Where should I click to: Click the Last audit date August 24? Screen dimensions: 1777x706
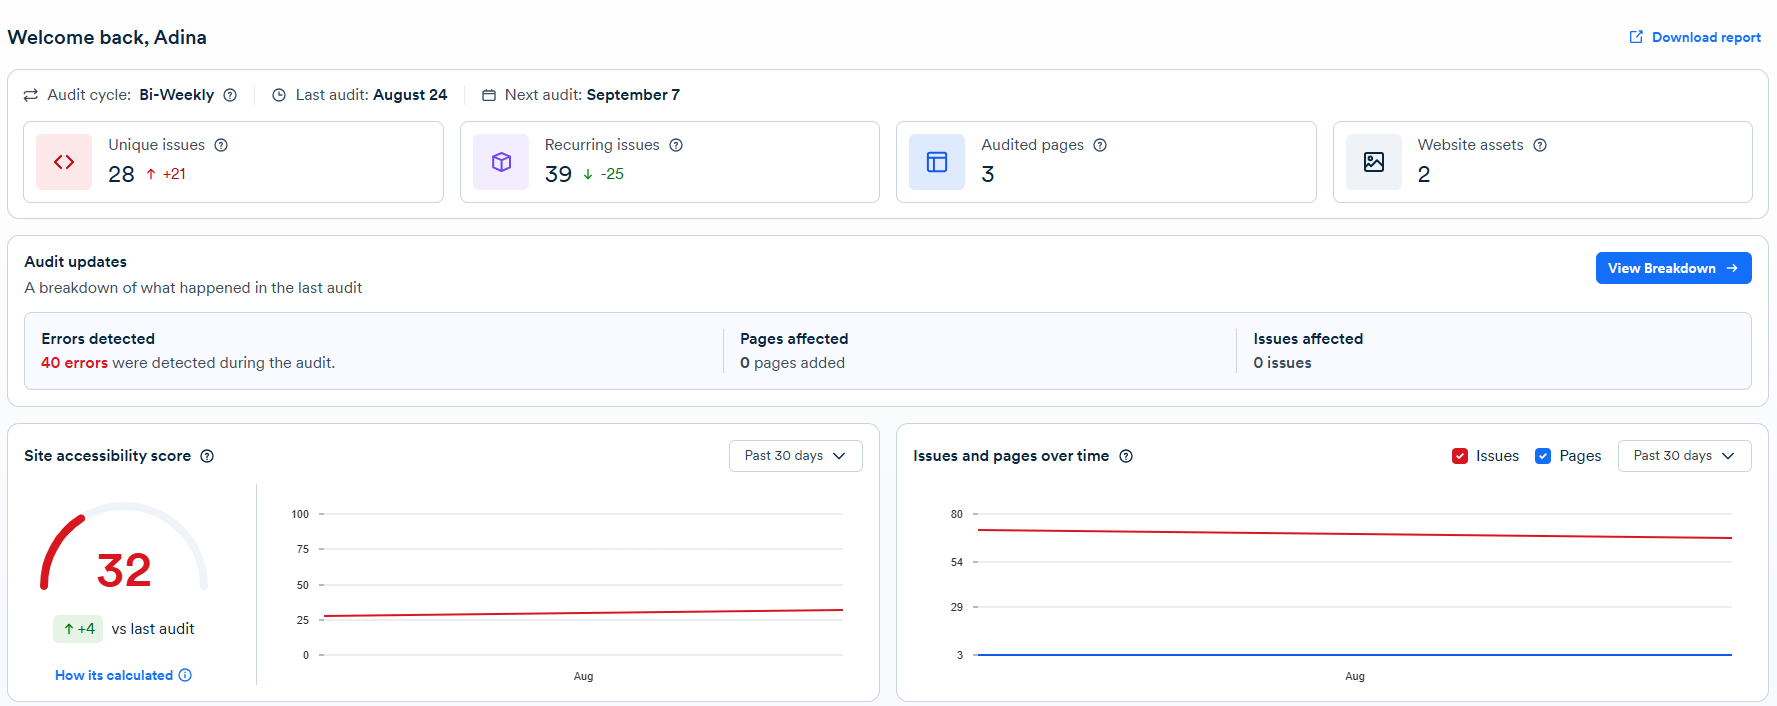(x=410, y=95)
